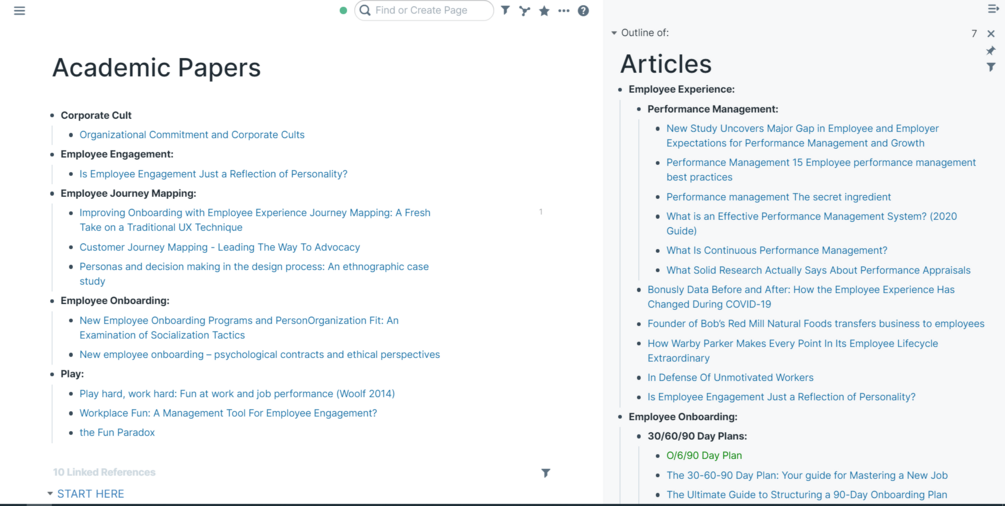The image size is (1005, 506).
Task: Open the graph overview icon in top bar
Action: click(524, 10)
